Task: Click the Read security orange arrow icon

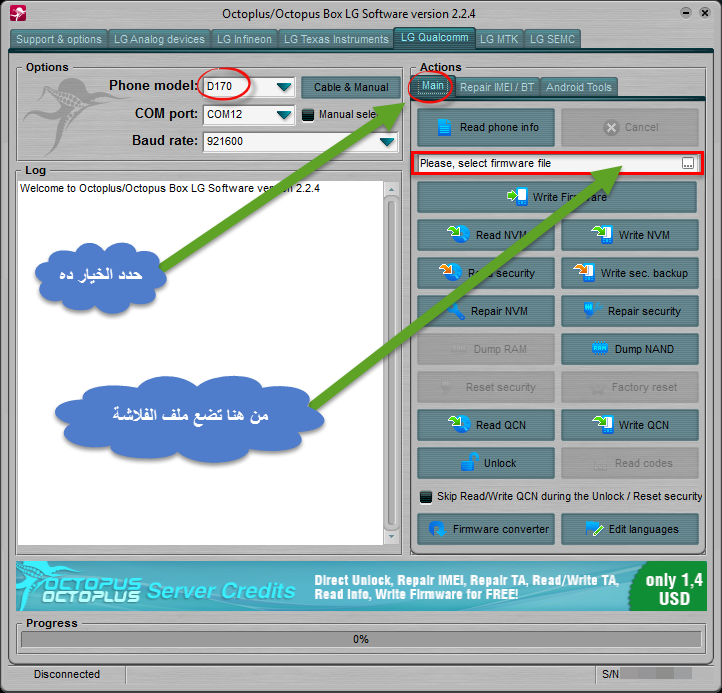Action: pos(450,272)
